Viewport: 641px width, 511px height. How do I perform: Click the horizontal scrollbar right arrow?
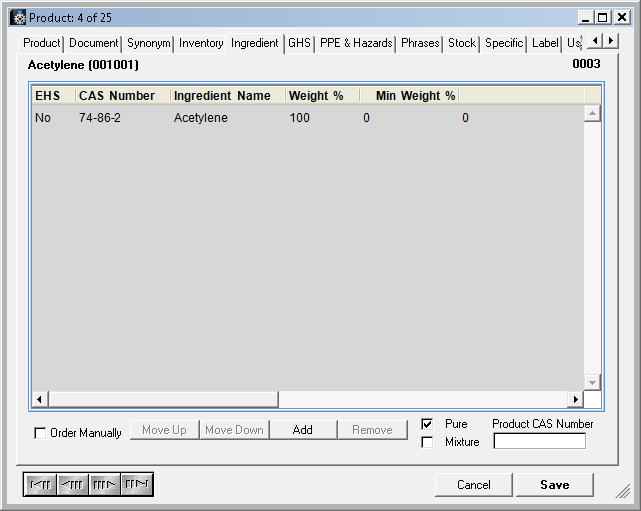575,400
